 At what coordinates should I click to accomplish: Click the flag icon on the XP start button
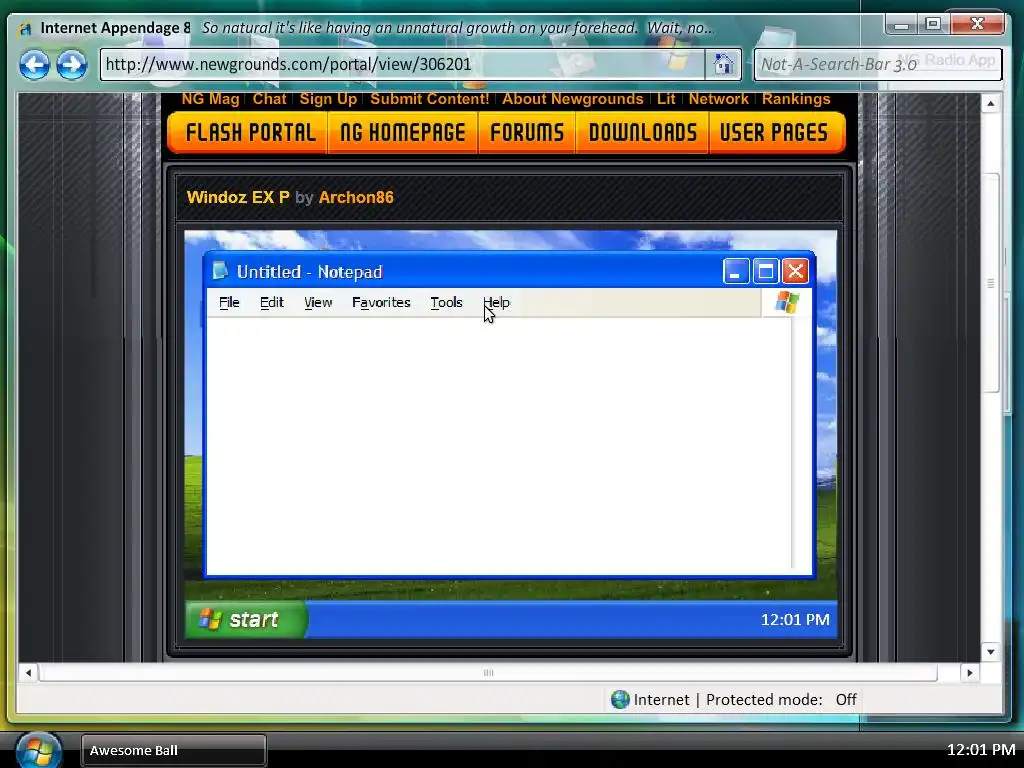210,618
